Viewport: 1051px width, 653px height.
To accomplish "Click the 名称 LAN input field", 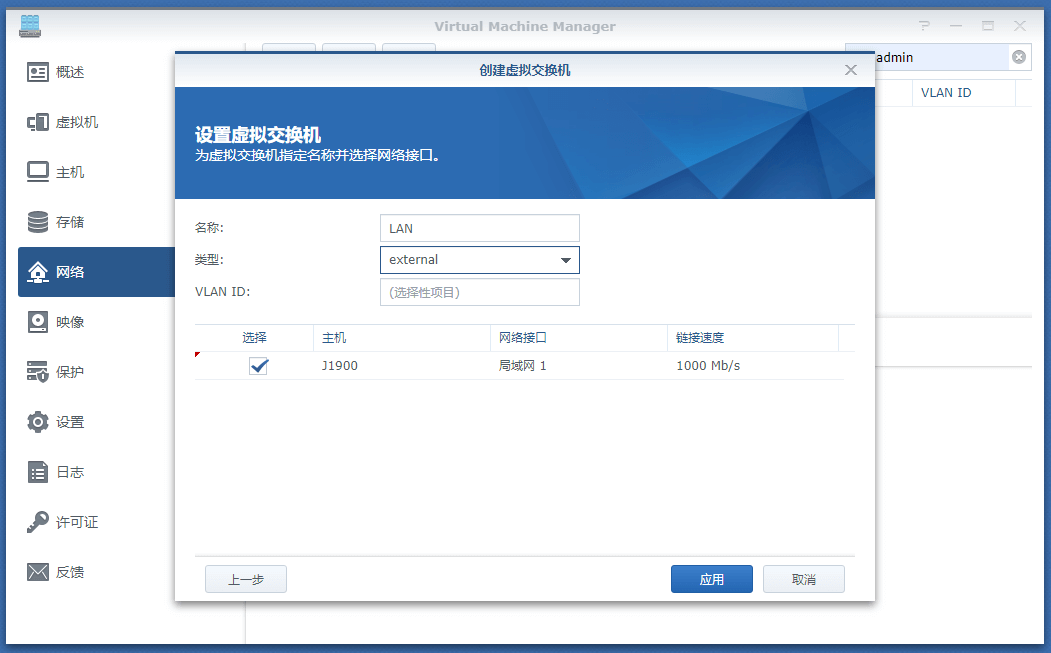I will pos(480,228).
